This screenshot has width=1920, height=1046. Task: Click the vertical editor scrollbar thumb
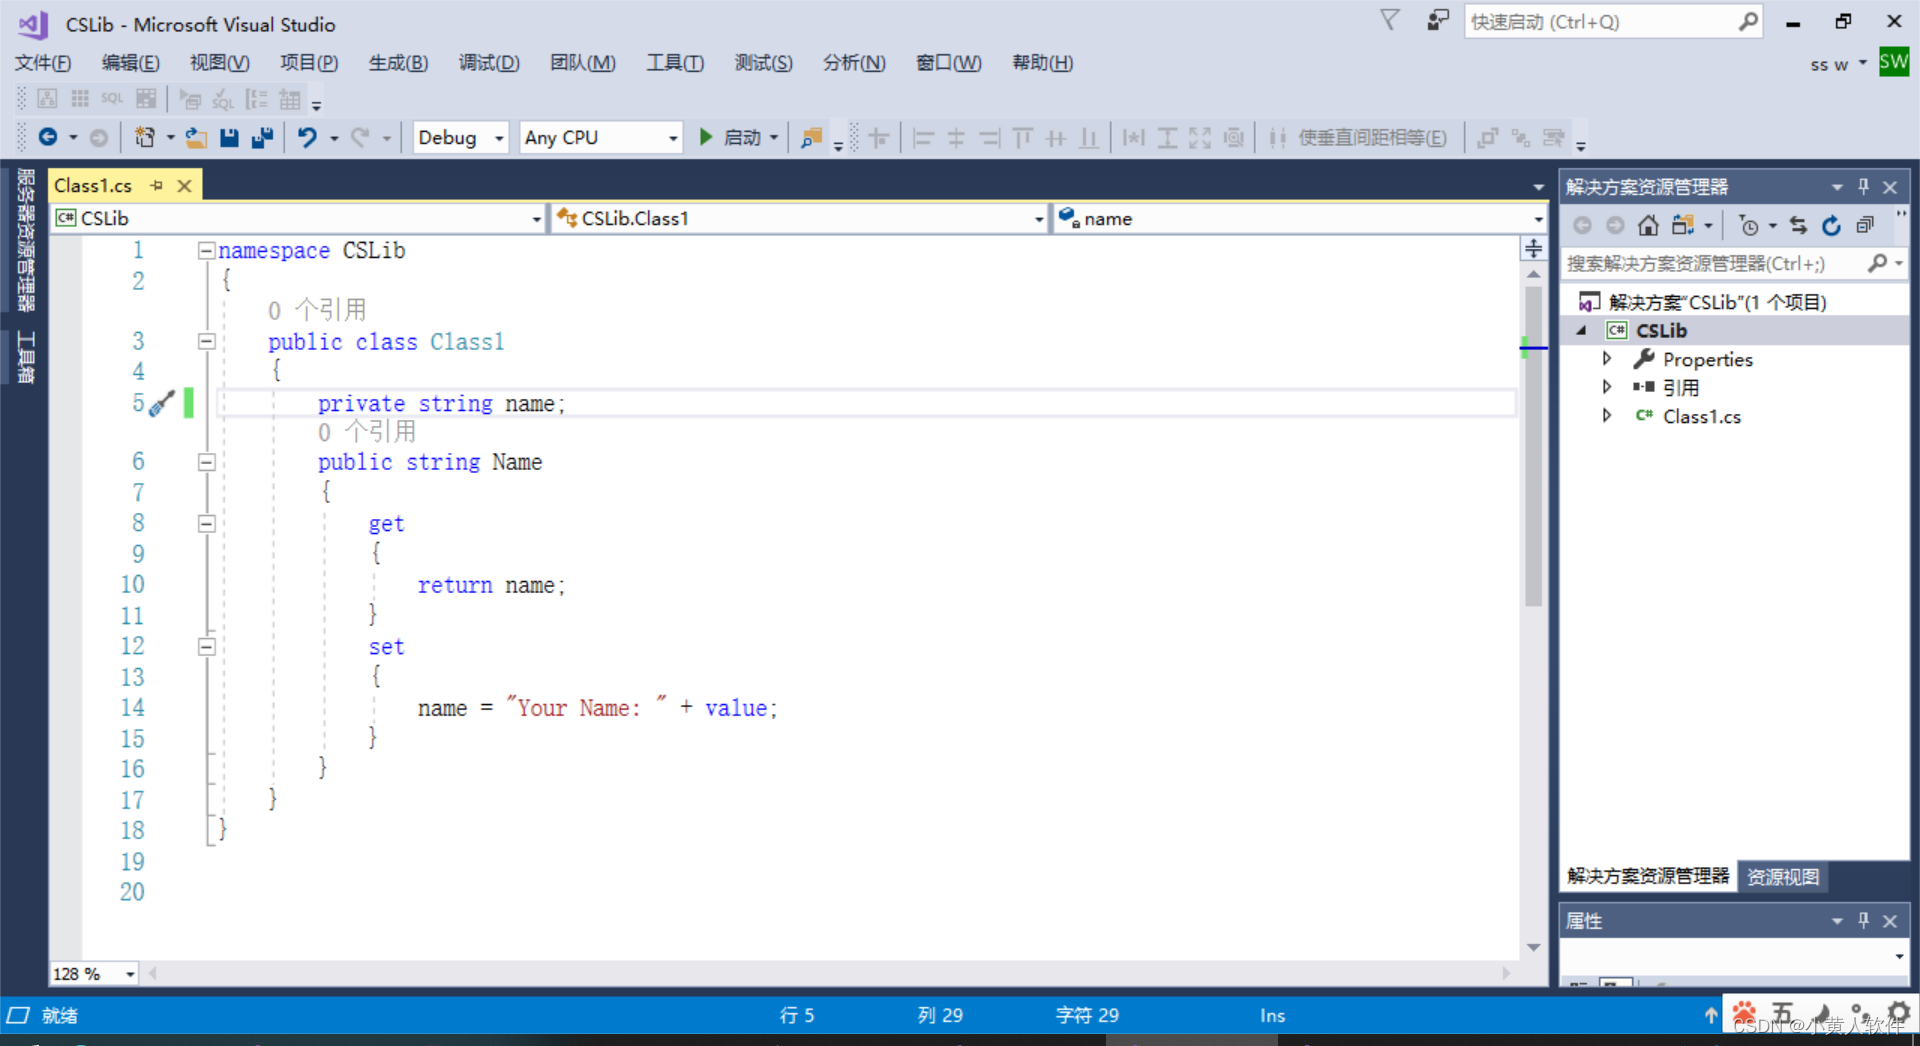pos(1533,446)
